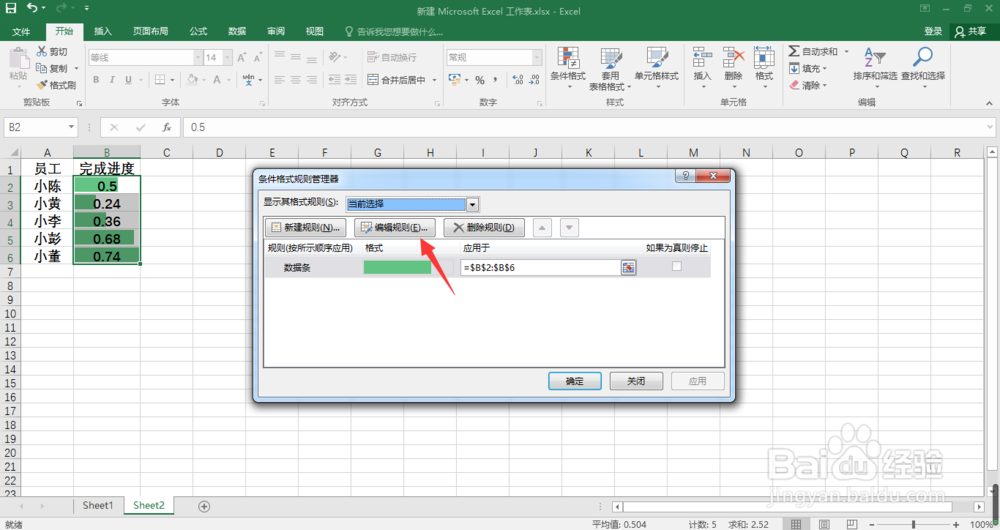Viewport: 1000px width, 530px height.
Task: Expand the formula bar
Action: pyautogui.click(x=990, y=127)
